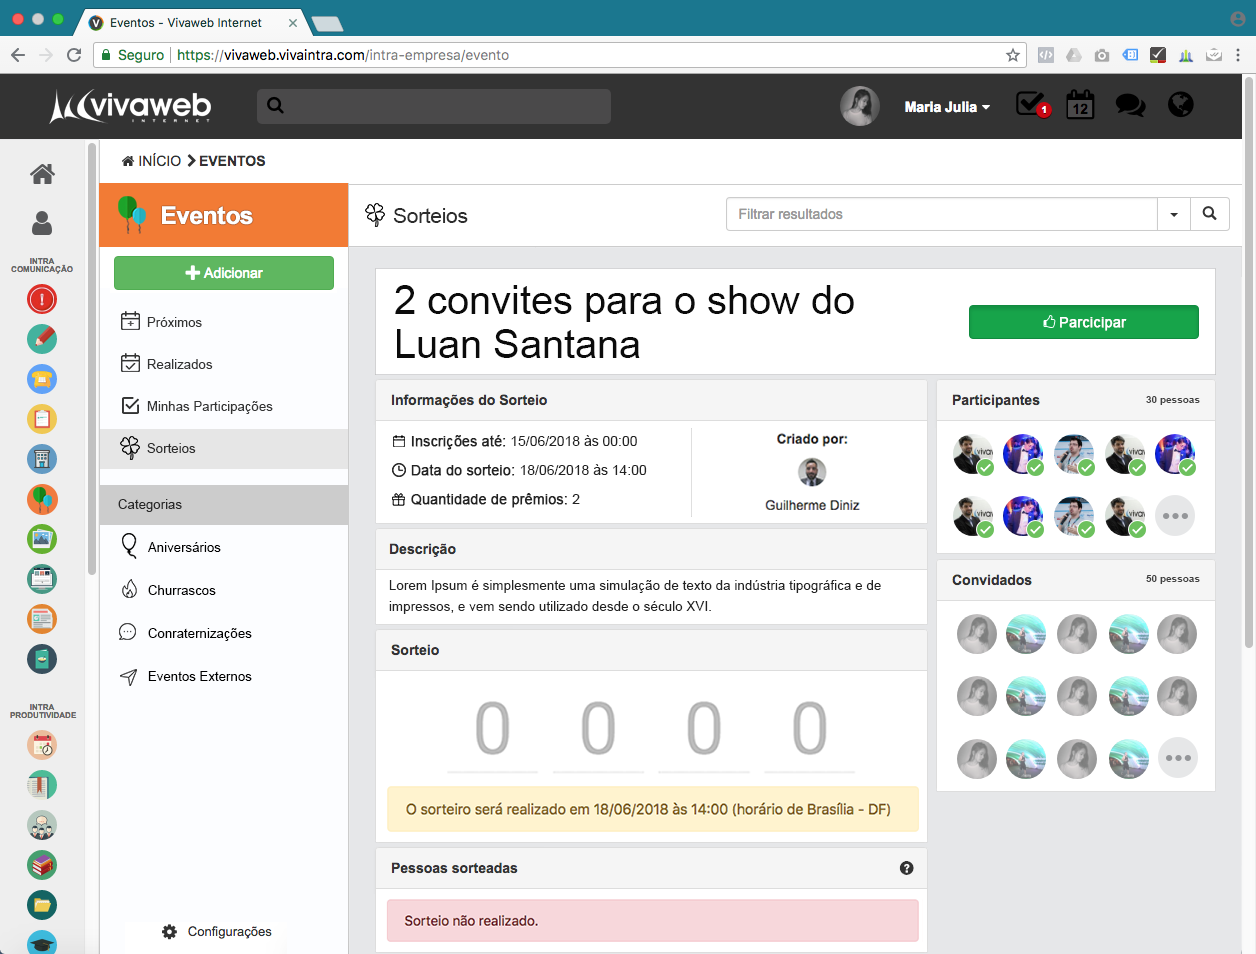Click the red alert exclamation sidebar icon
Image resolution: width=1256 pixels, height=954 pixels.
click(x=42, y=299)
